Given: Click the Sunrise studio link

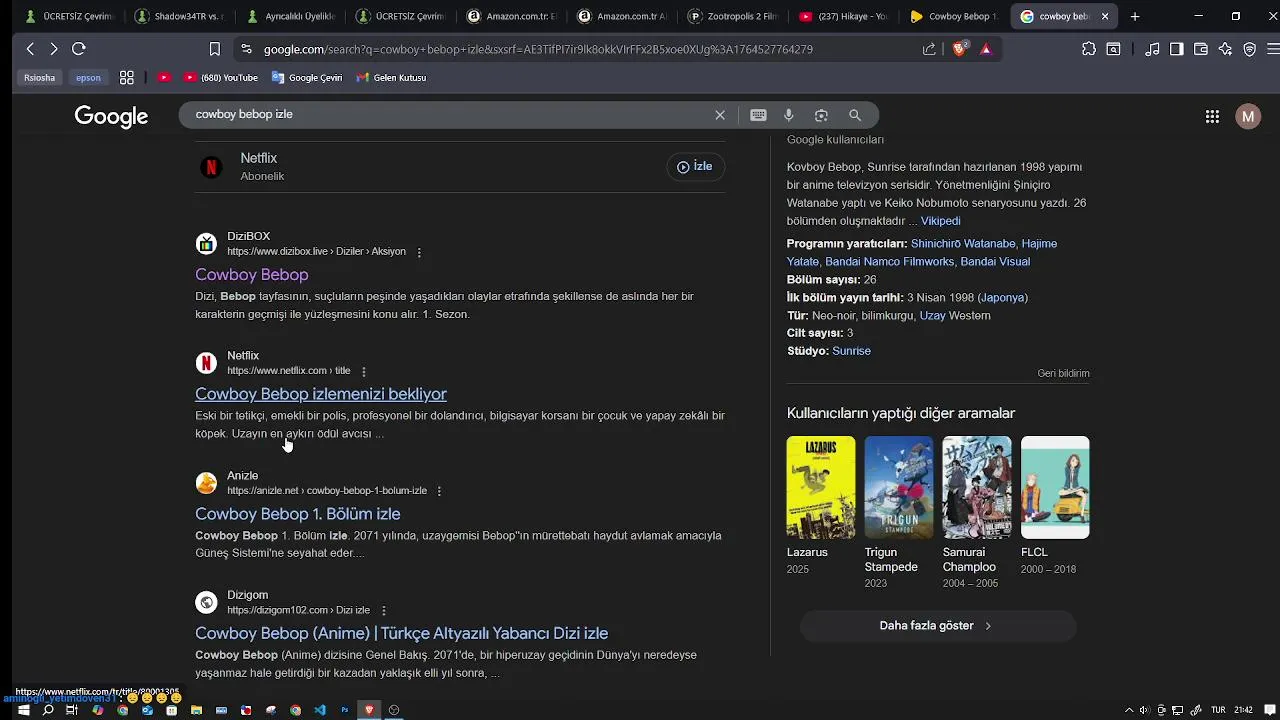Looking at the screenshot, I should pyautogui.click(x=851, y=351).
